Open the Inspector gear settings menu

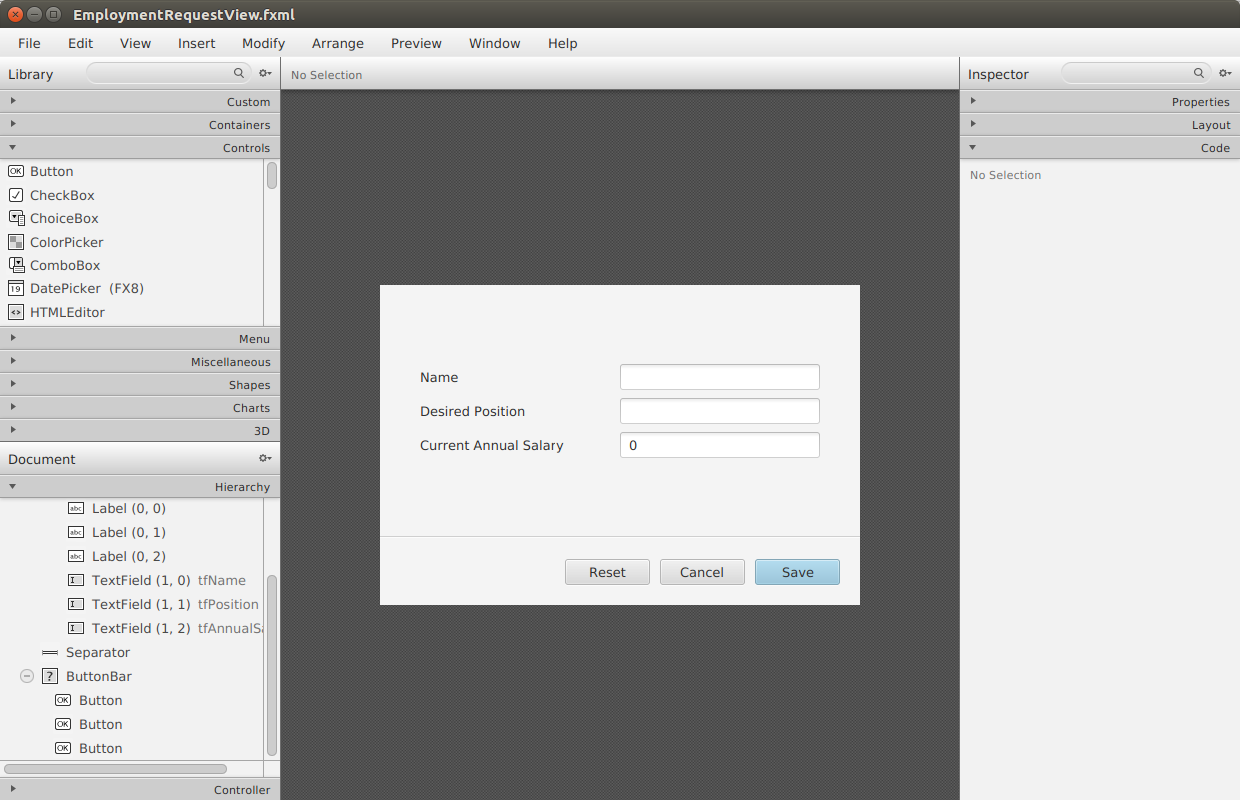[x=1224, y=74]
